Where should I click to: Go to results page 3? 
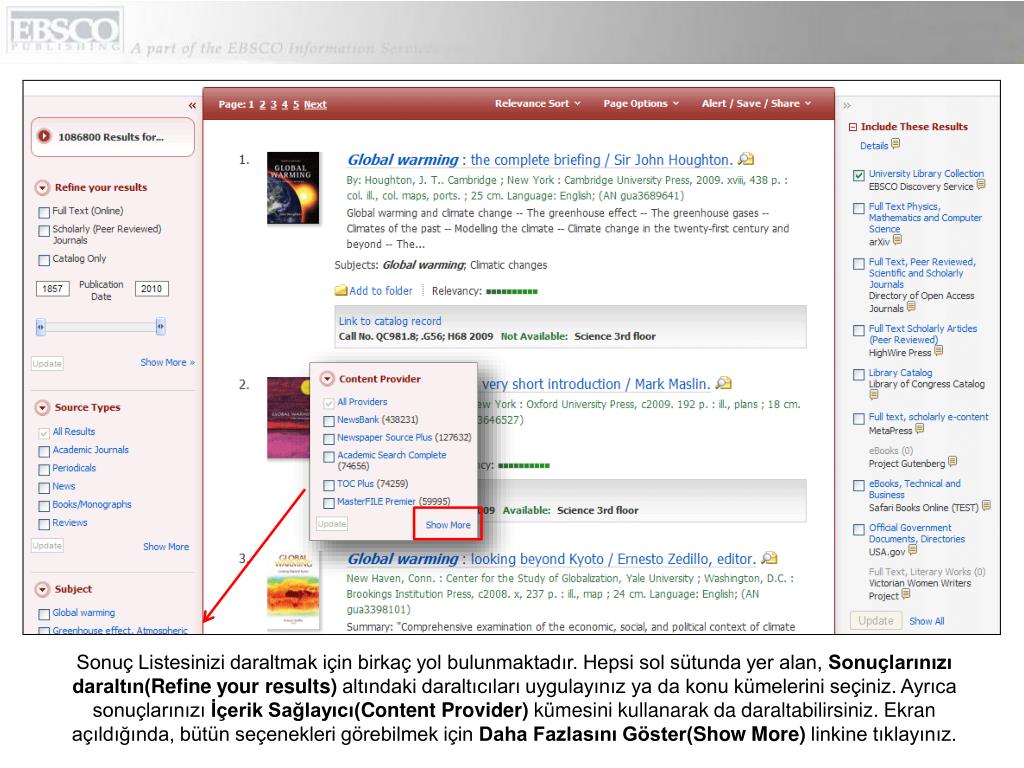click(274, 104)
